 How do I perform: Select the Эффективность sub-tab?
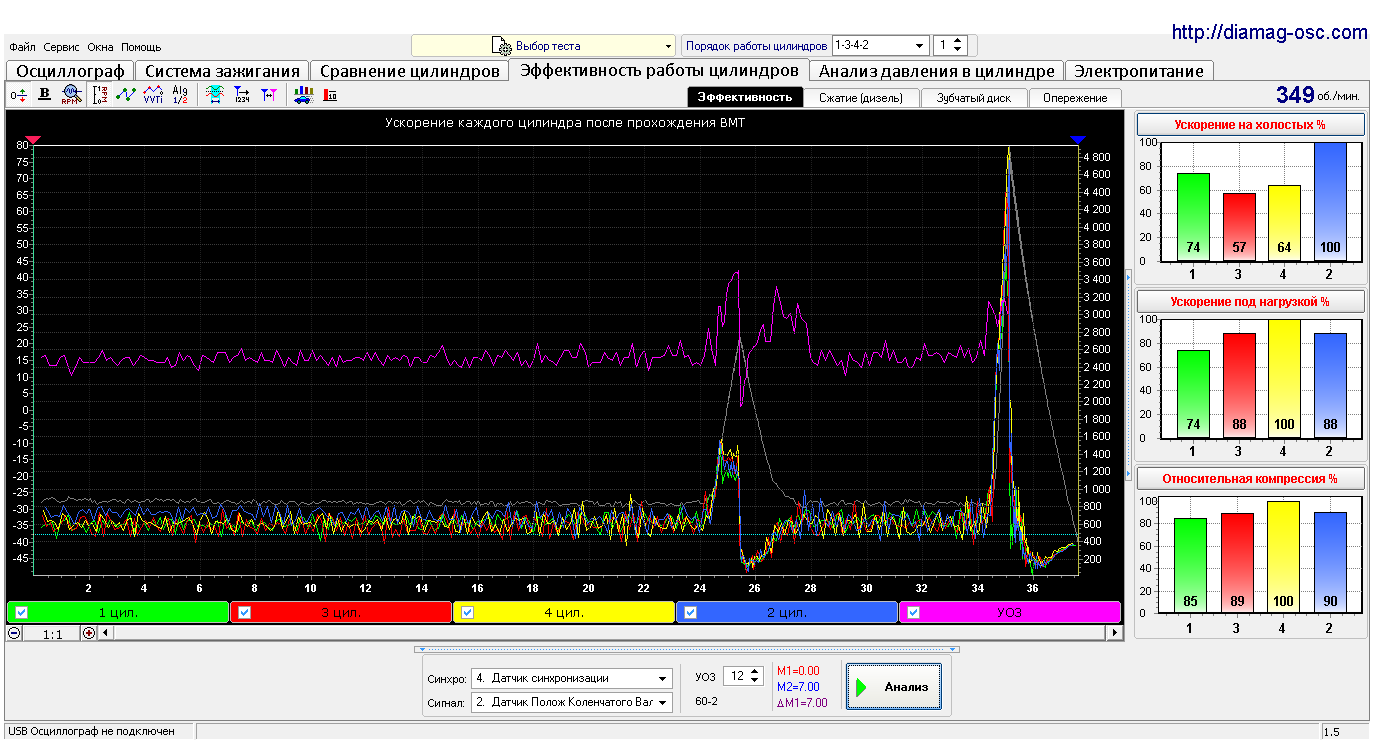point(745,97)
